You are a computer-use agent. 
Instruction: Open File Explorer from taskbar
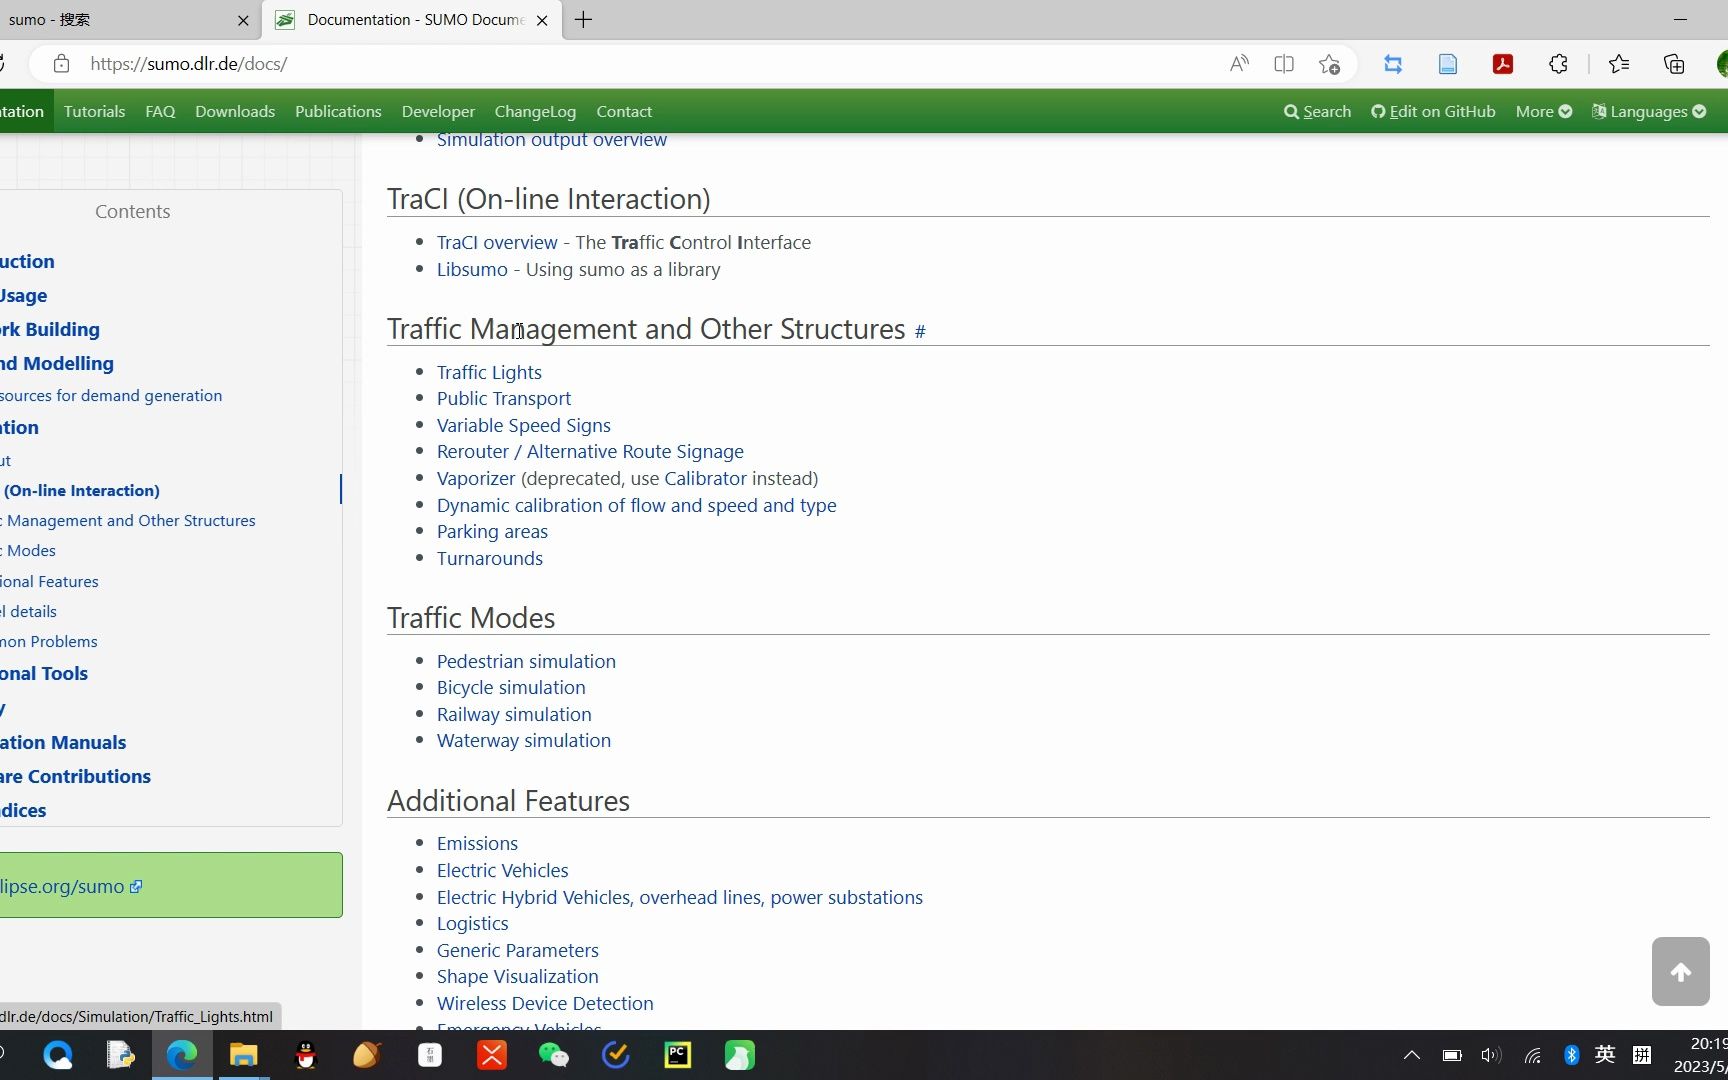pos(244,1055)
